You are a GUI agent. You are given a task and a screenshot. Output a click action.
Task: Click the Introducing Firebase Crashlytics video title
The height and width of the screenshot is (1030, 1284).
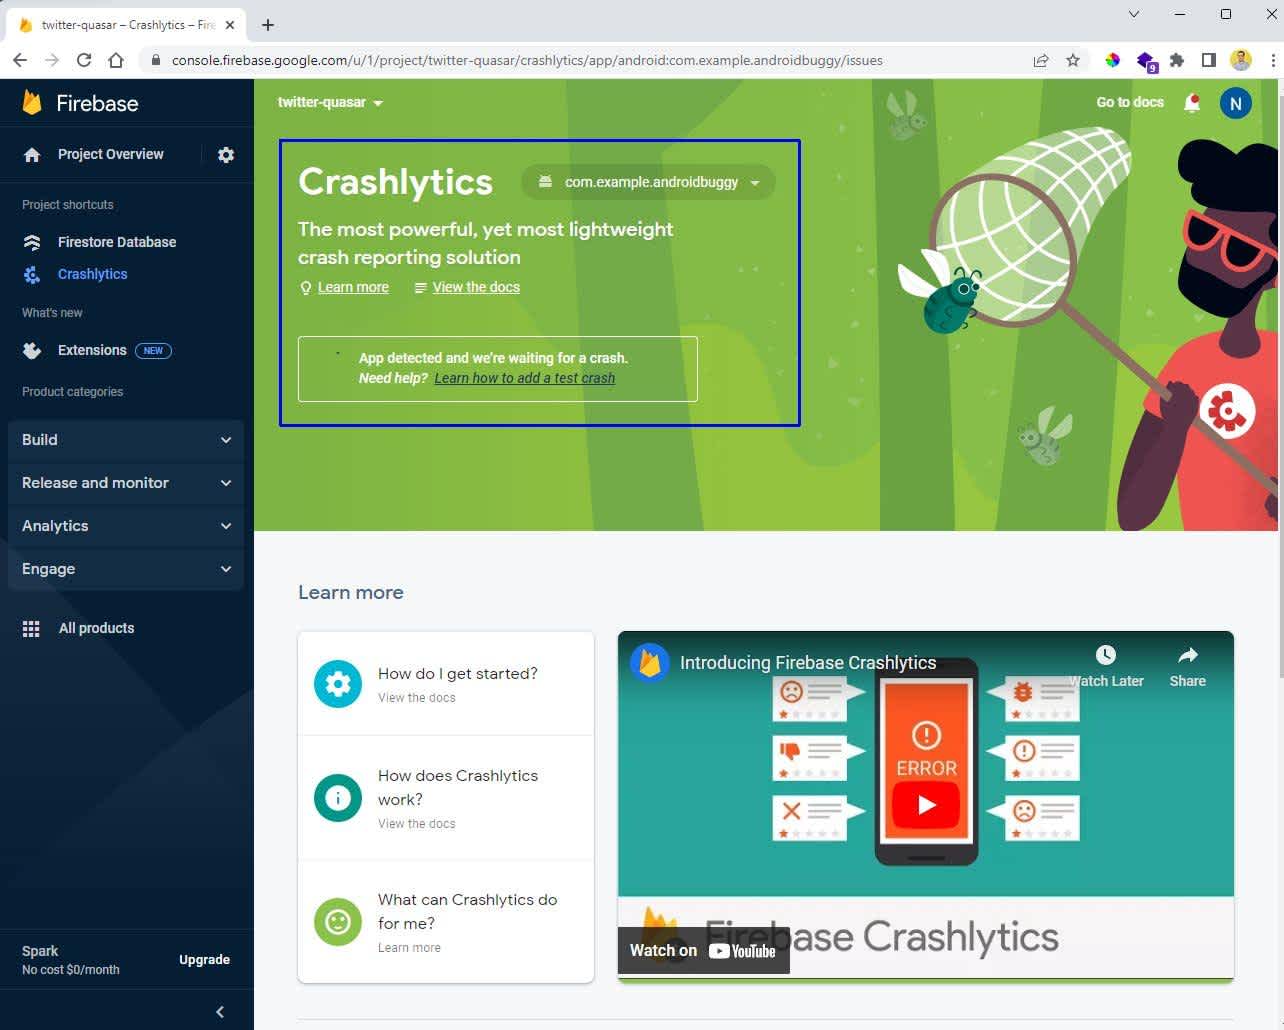coord(808,663)
